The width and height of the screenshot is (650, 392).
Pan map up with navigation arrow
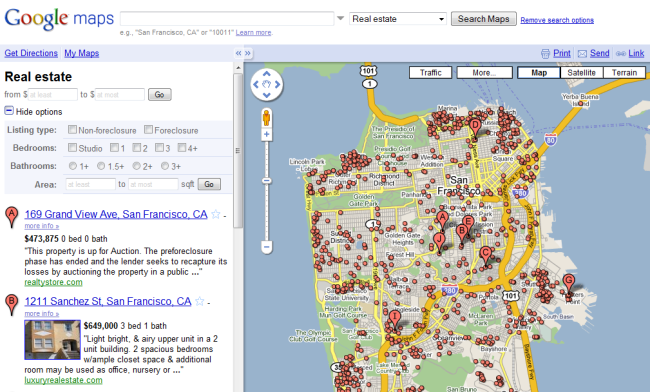pos(267,74)
